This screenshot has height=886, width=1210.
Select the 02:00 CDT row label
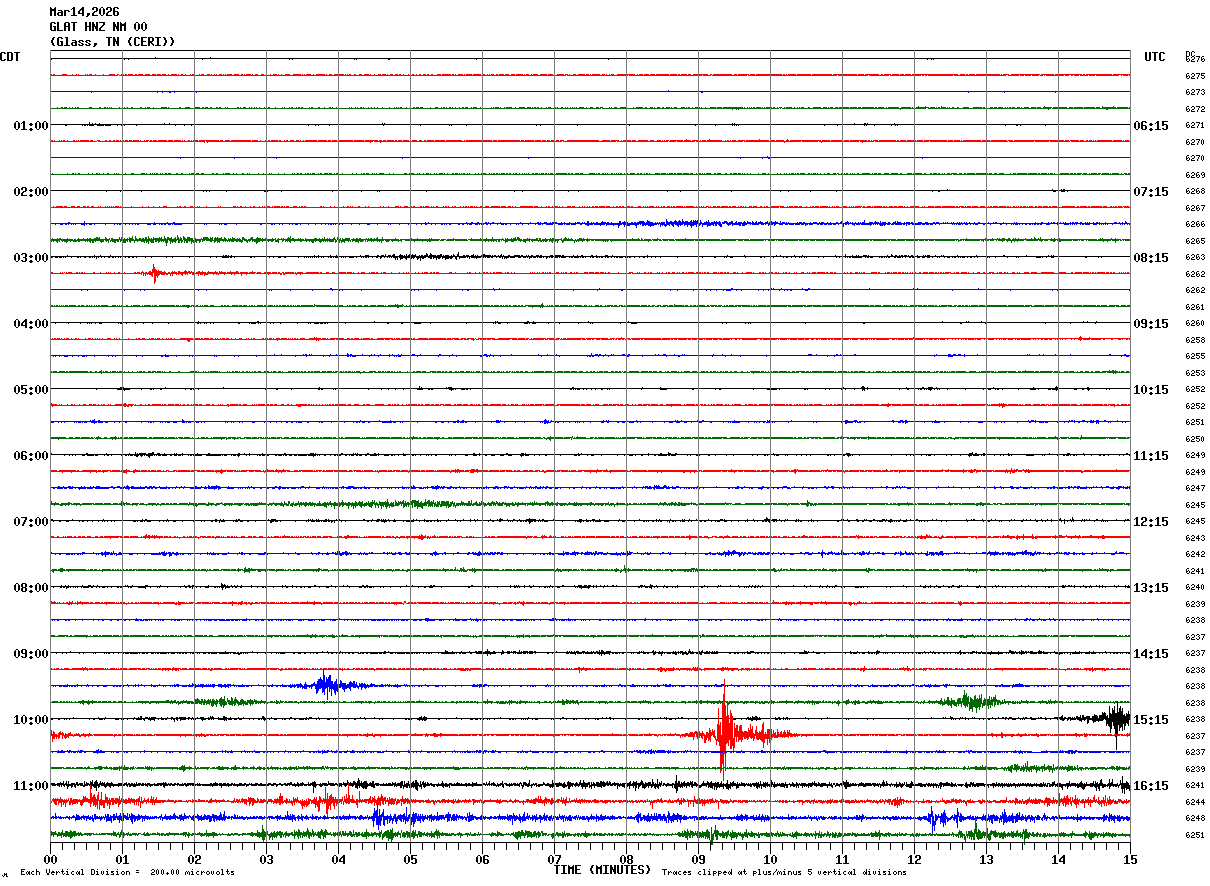[31, 192]
